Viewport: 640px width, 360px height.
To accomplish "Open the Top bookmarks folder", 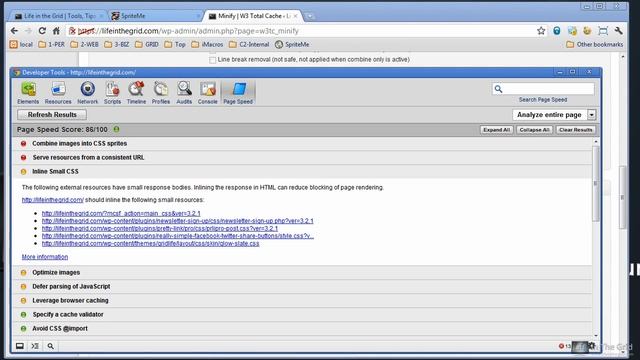I will click(x=175, y=44).
